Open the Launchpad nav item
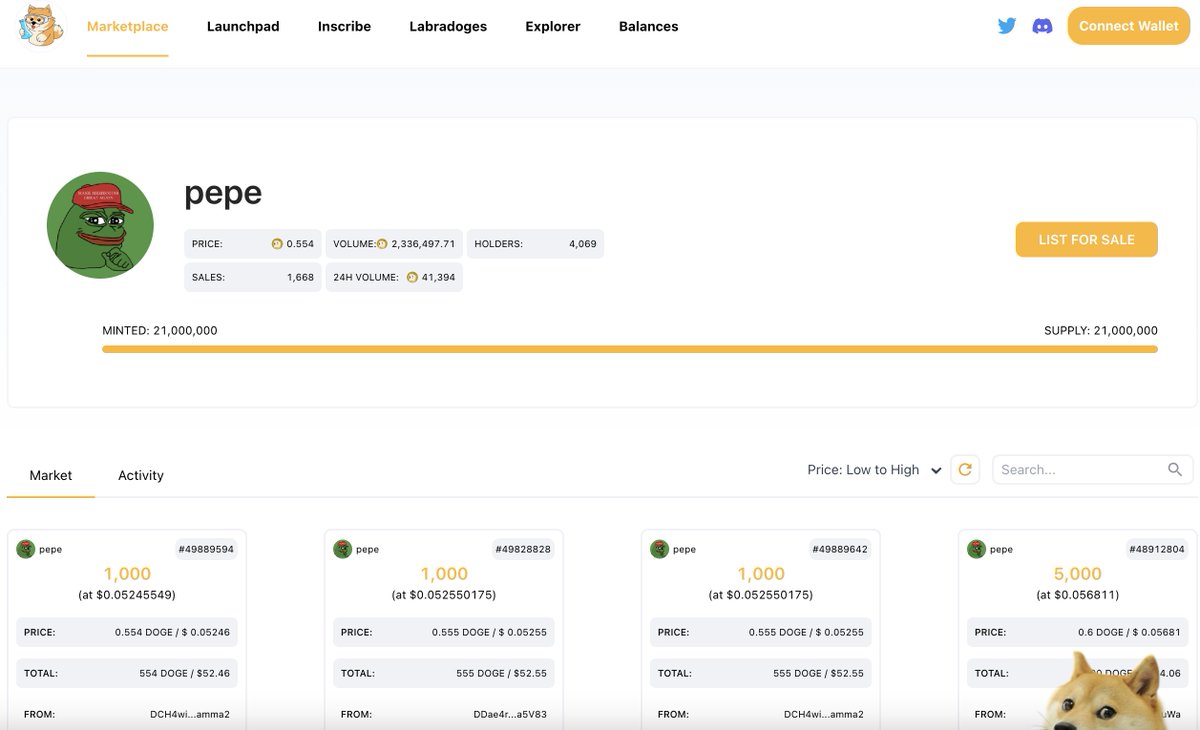This screenshot has height=730, width=1200. tap(243, 27)
